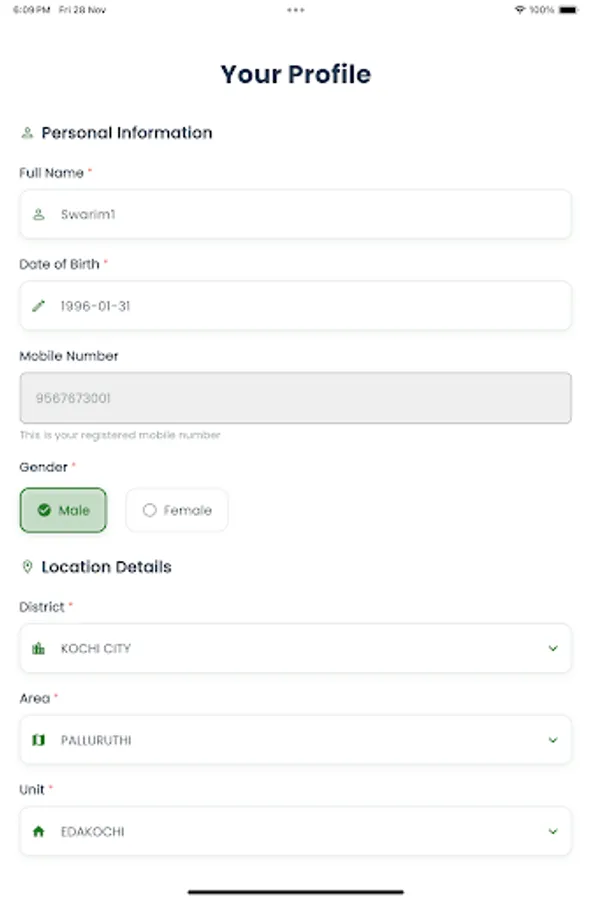The height and width of the screenshot is (900, 591).
Task: Click the home icon in the Unit field
Action: pyautogui.click(x=38, y=831)
